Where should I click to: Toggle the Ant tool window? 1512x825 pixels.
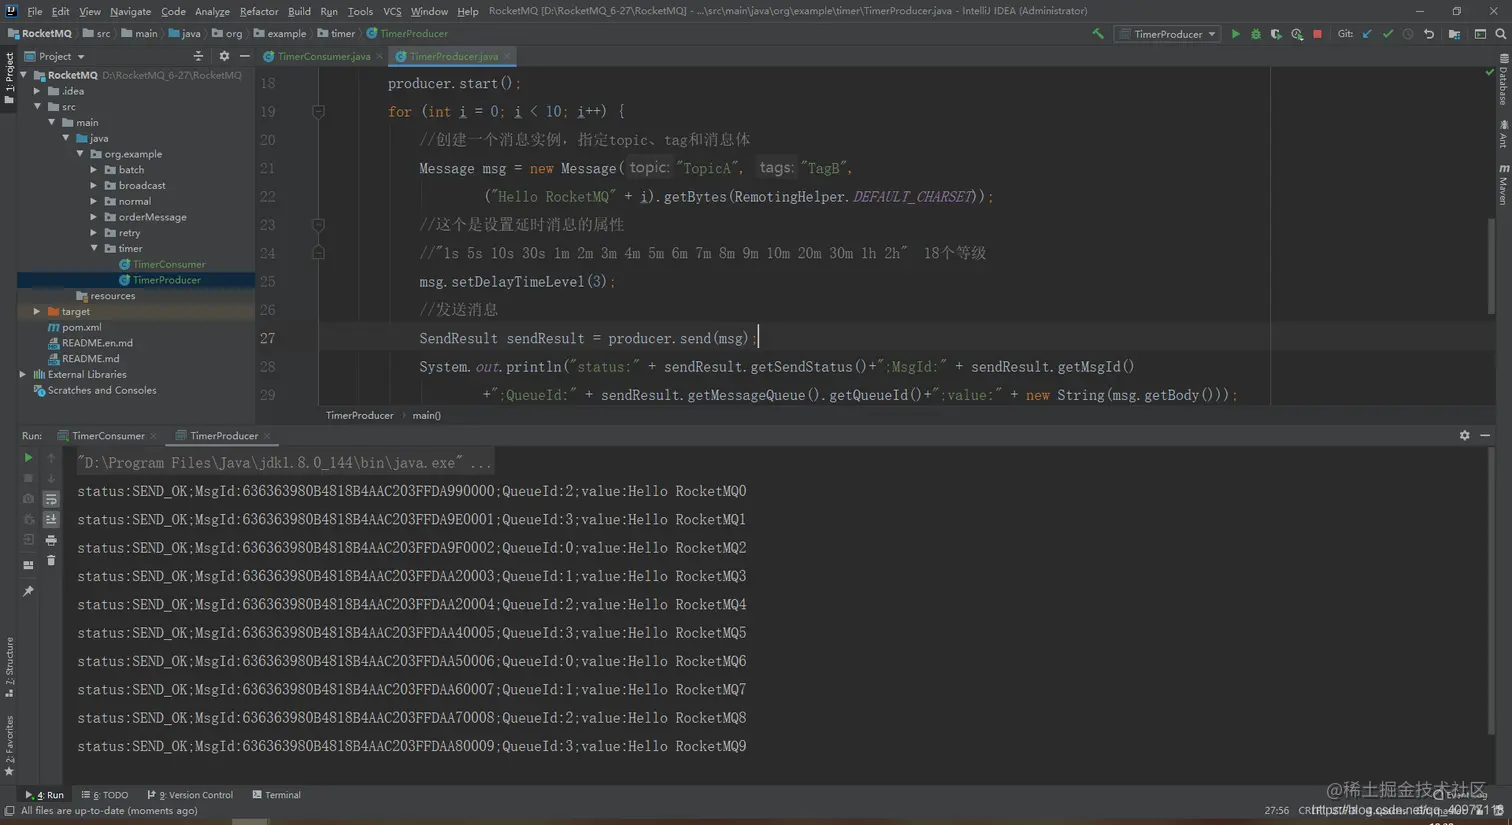(1503, 134)
